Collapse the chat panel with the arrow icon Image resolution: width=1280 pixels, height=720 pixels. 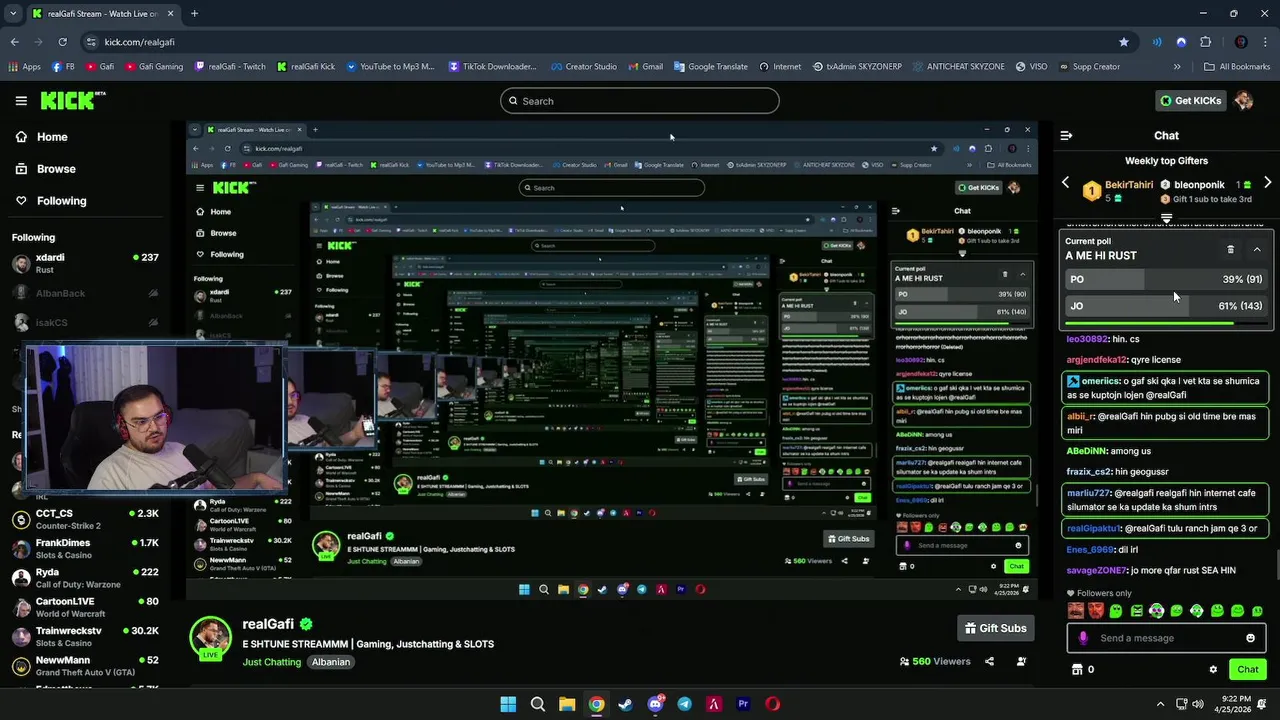pos(1066,135)
